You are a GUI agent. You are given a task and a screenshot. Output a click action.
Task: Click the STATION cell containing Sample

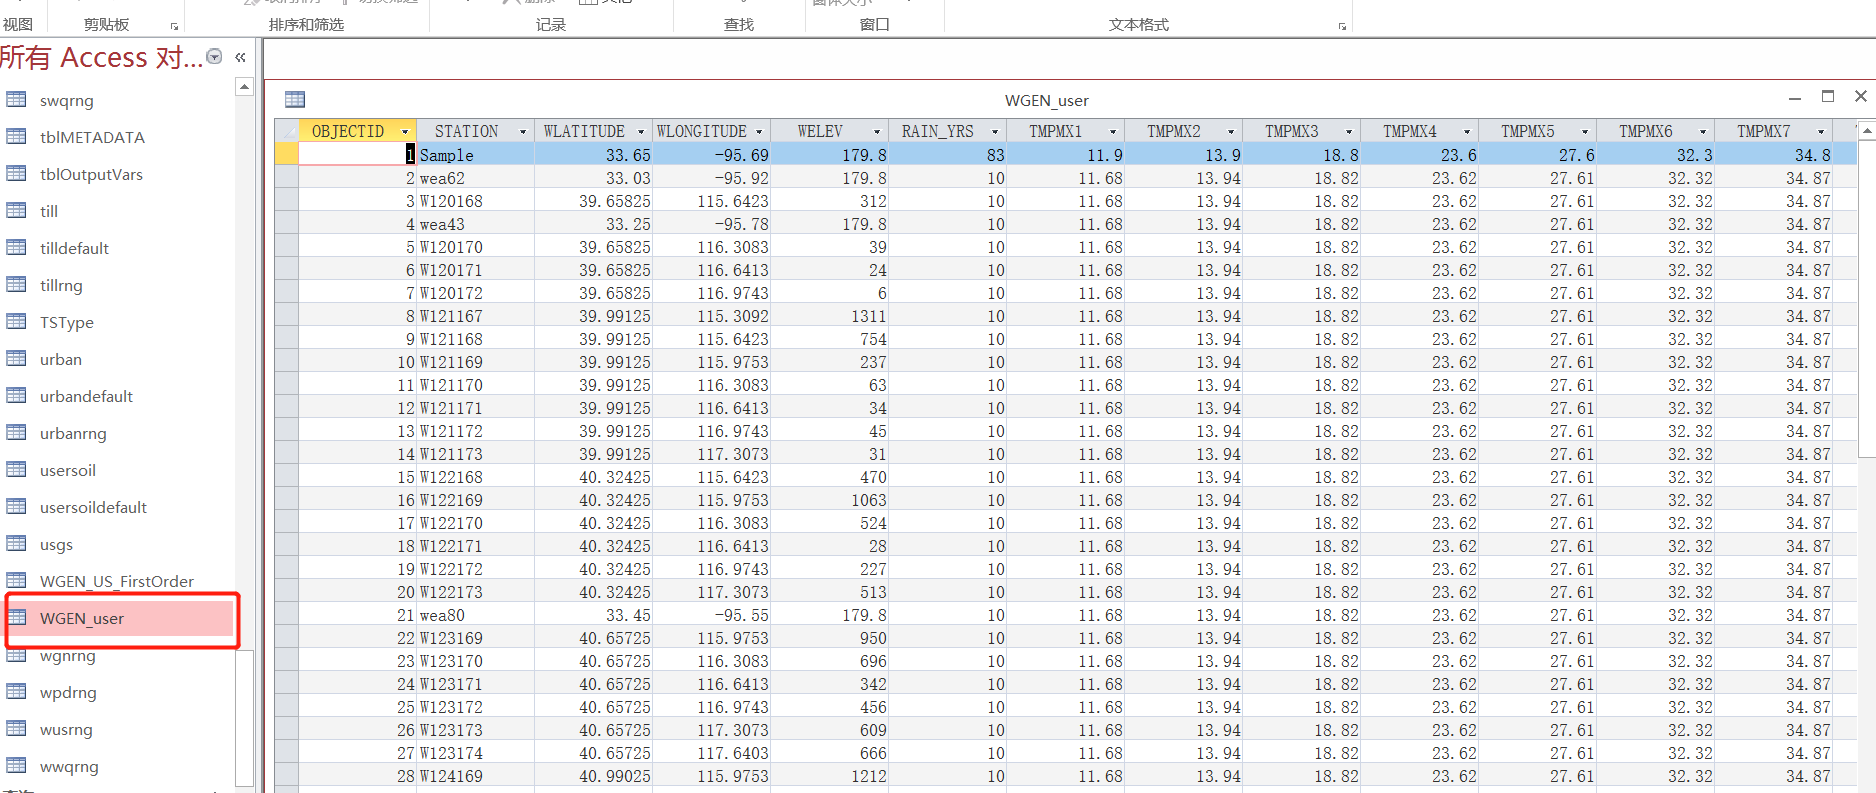coord(475,155)
